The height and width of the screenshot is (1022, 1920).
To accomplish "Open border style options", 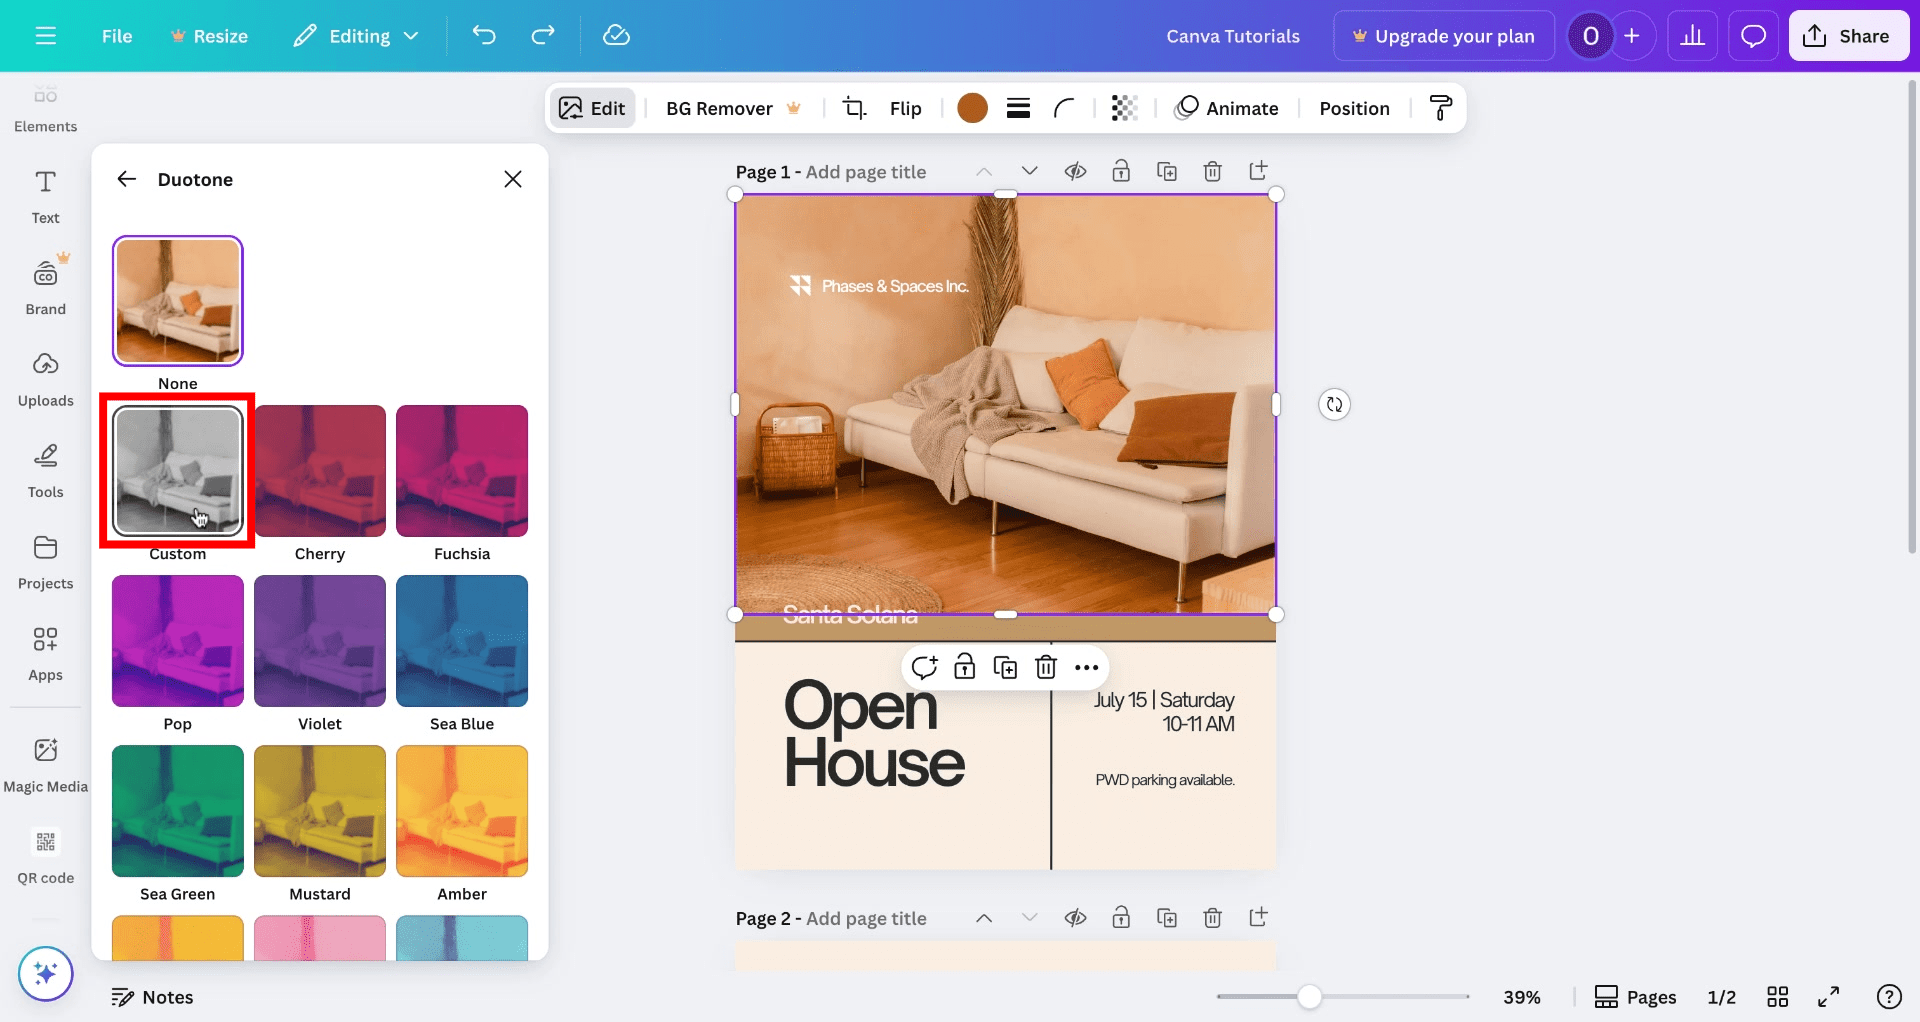I will coord(1018,108).
